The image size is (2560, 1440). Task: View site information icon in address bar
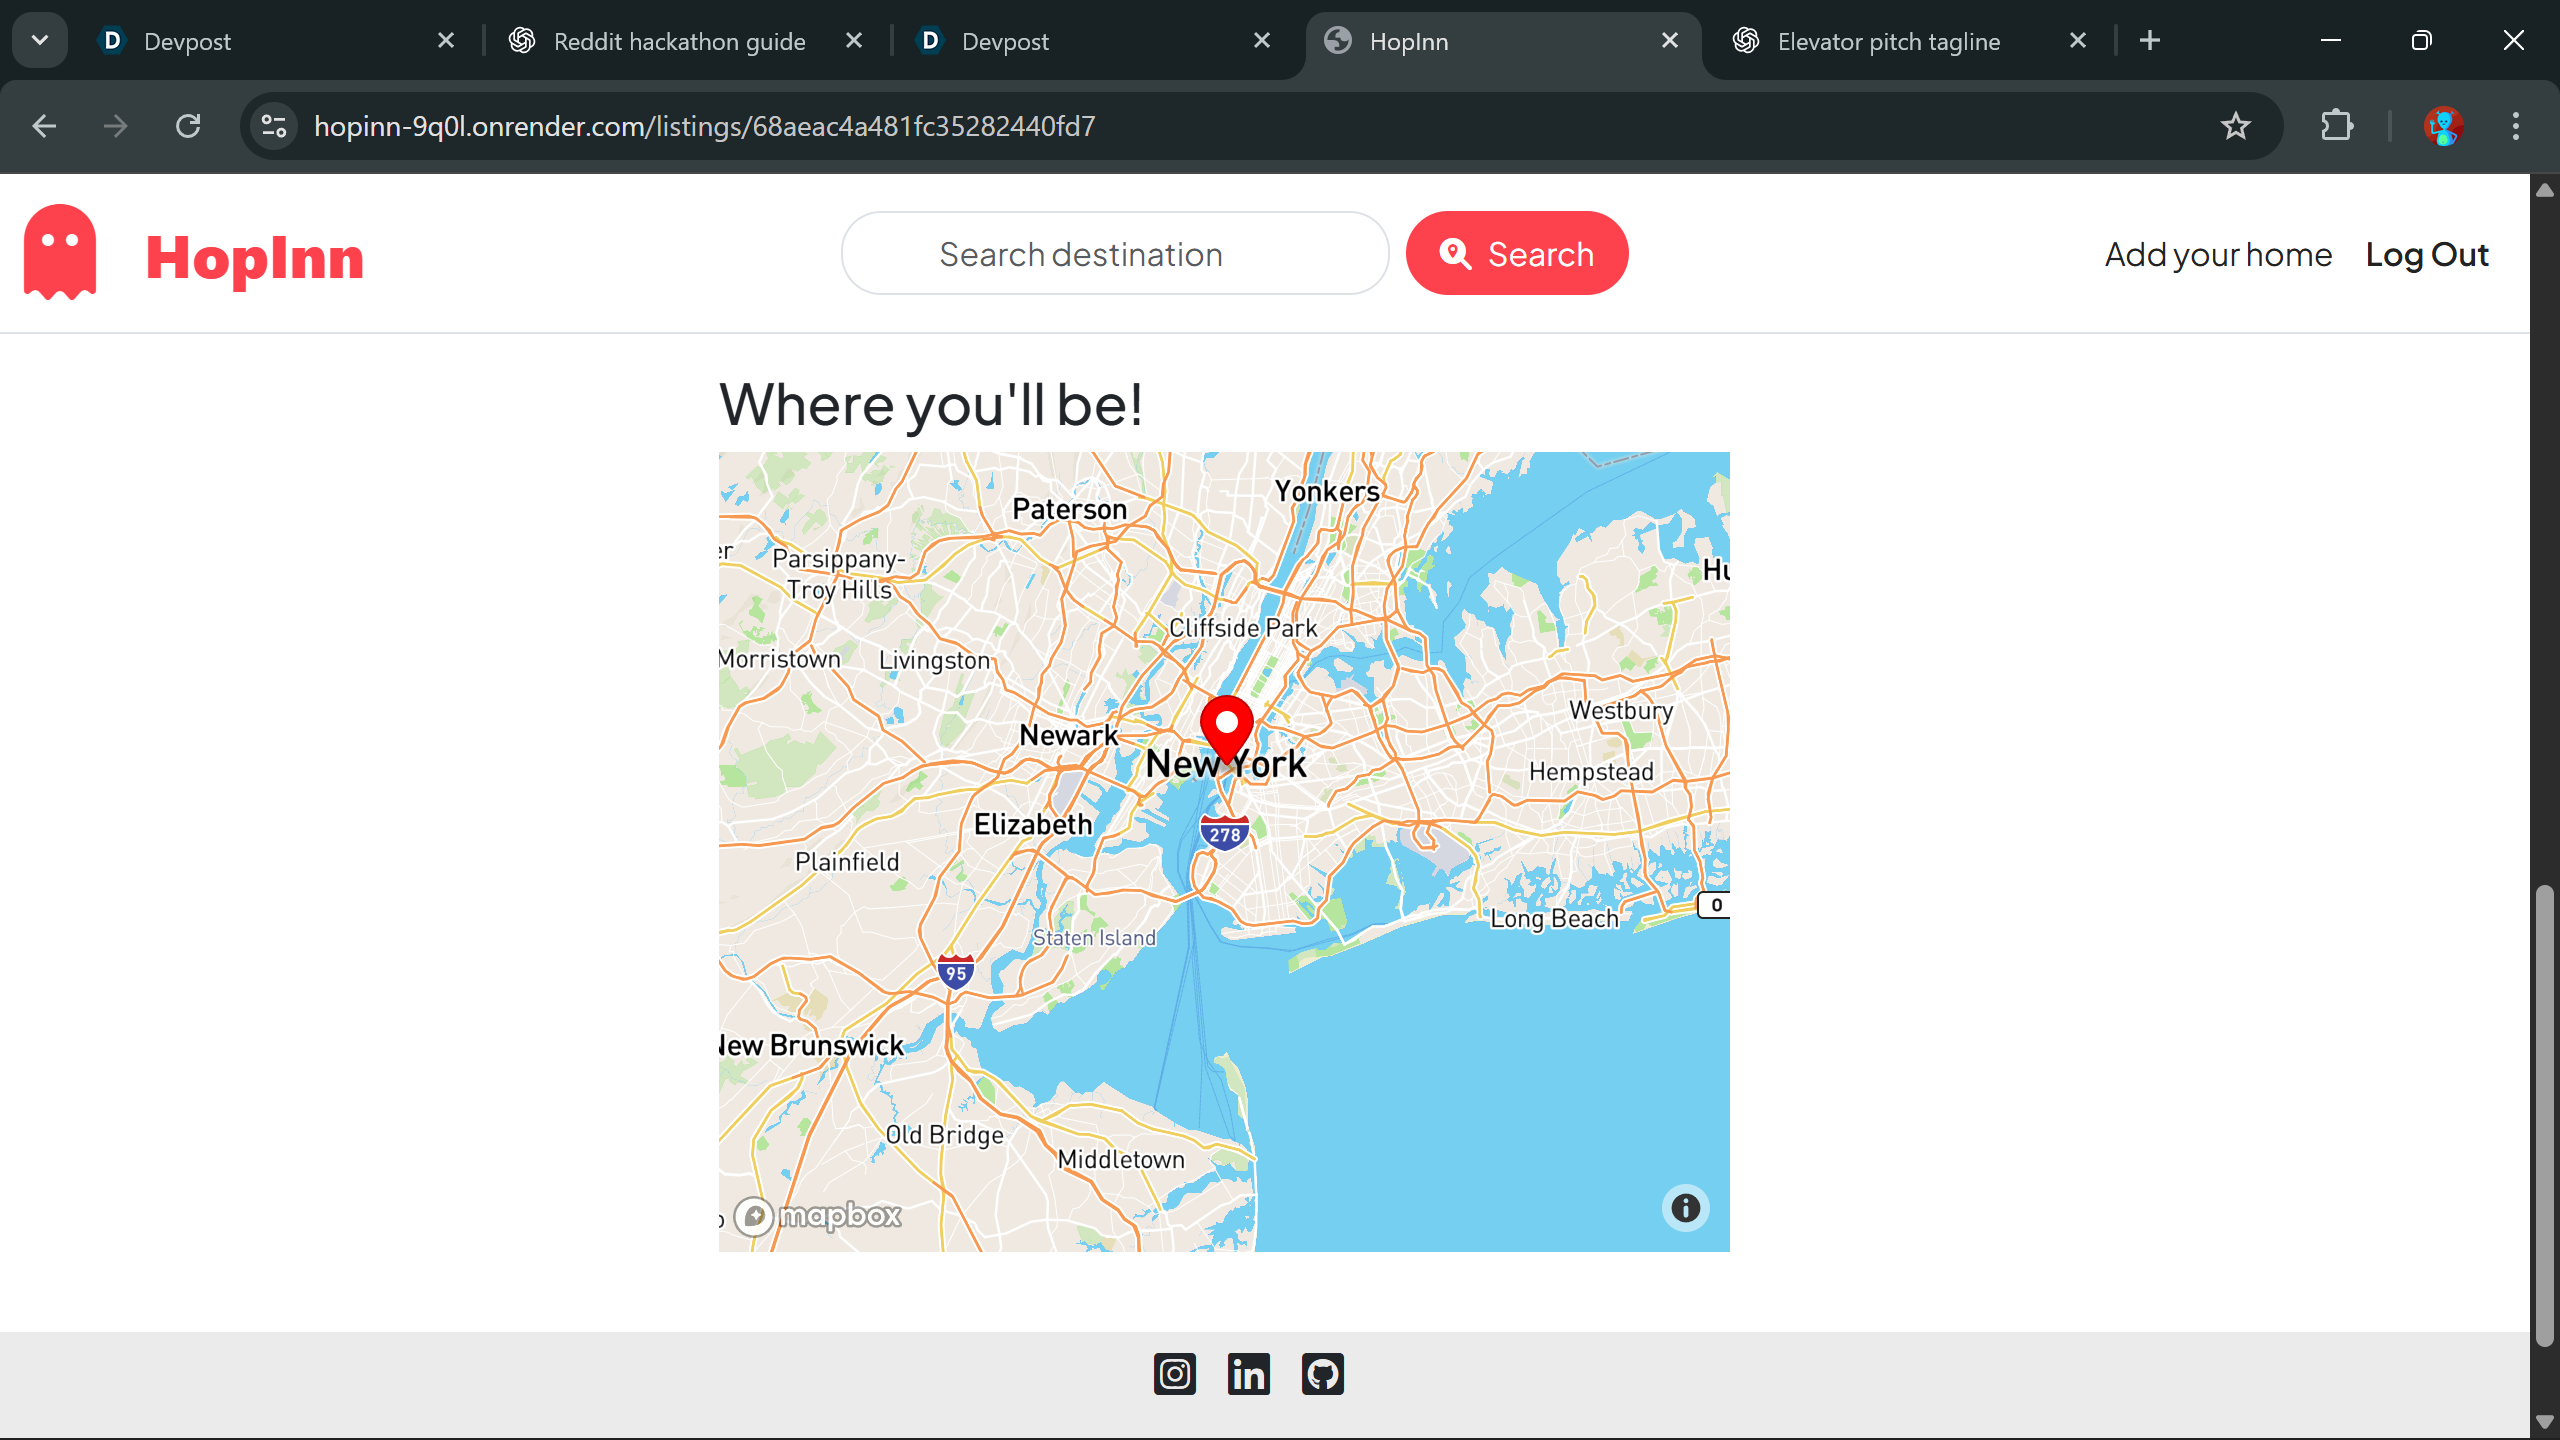(x=274, y=126)
